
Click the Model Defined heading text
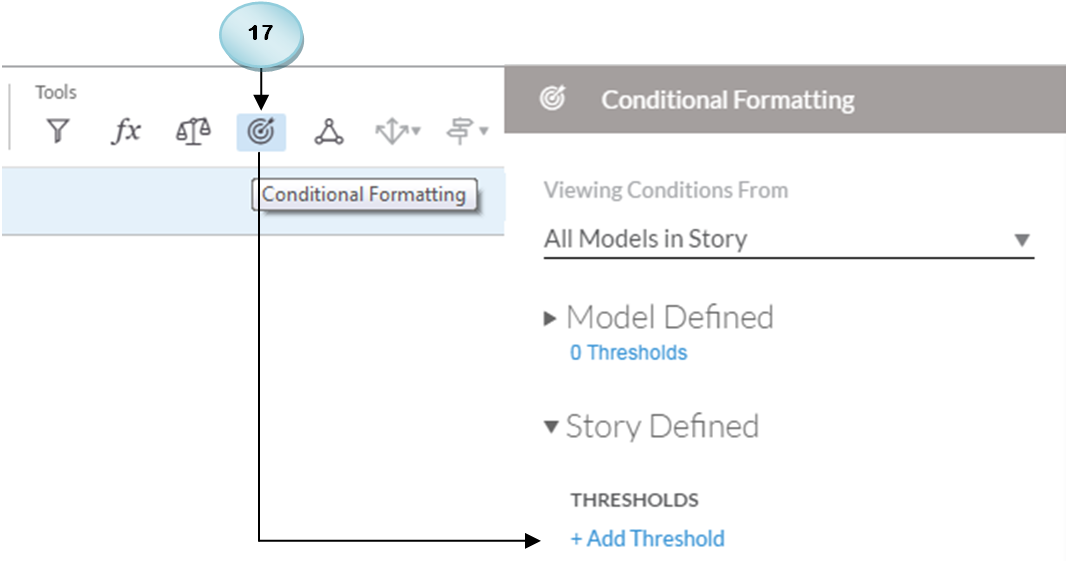(670, 317)
